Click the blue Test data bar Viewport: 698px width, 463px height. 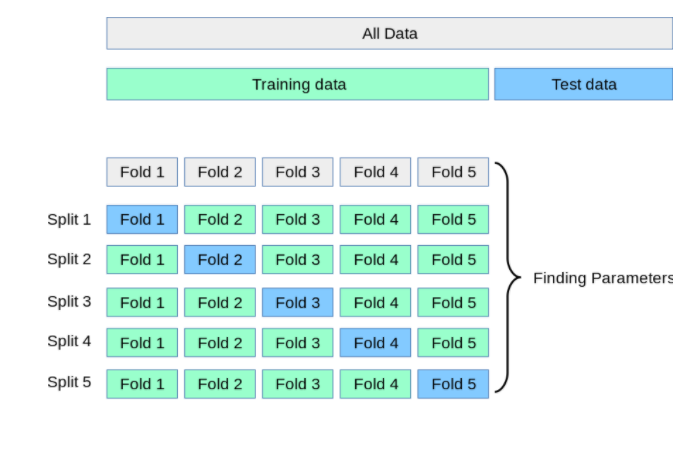(583, 84)
